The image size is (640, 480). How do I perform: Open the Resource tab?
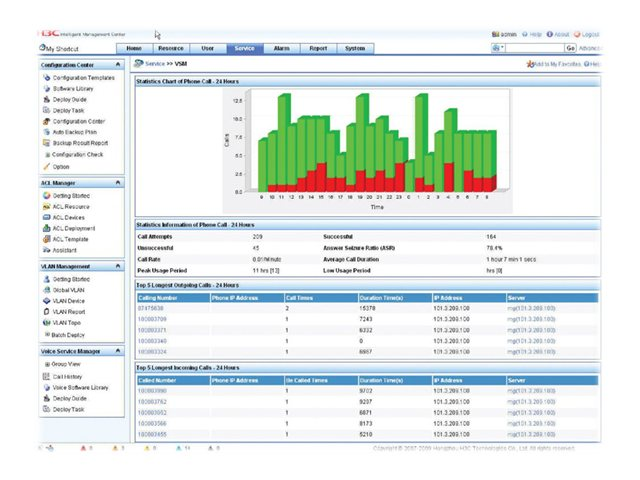(x=170, y=48)
